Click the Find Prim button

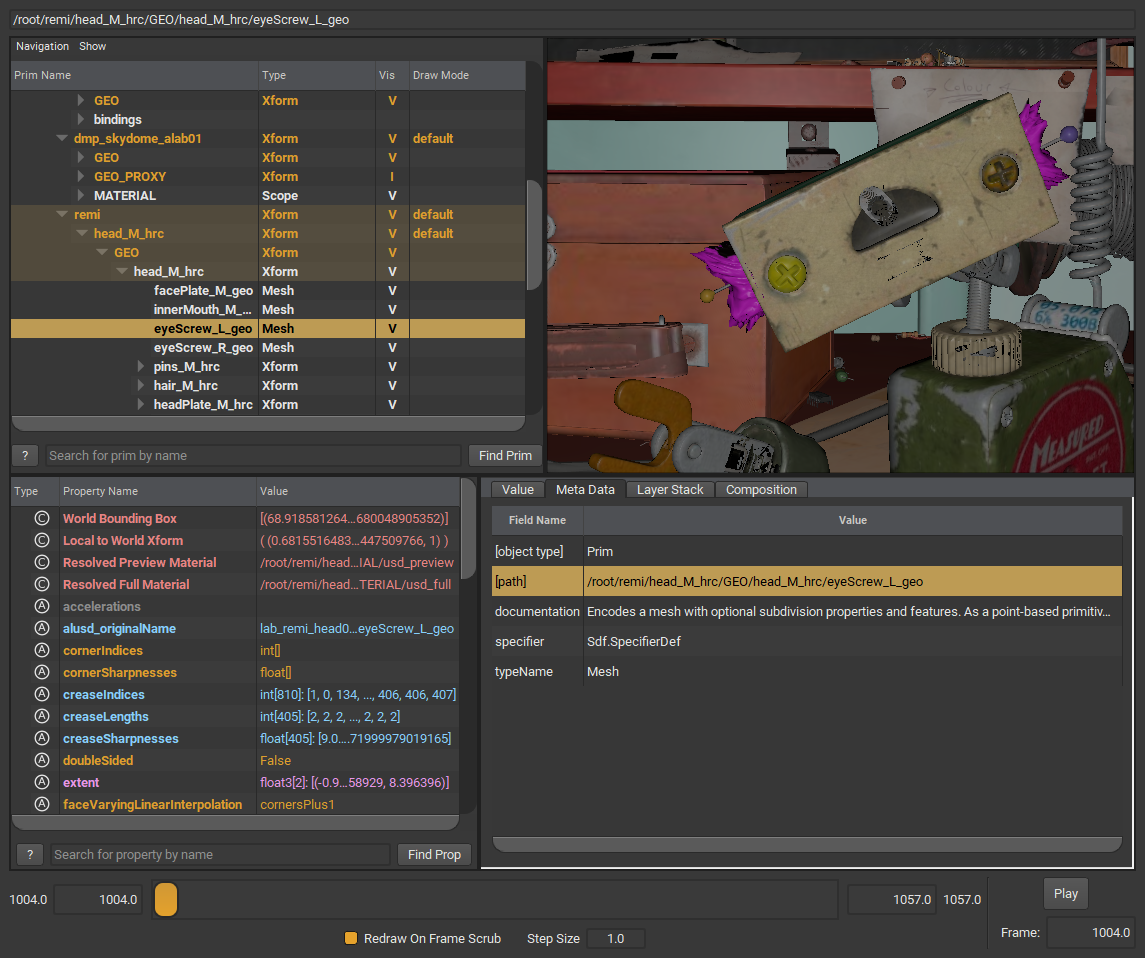505,455
